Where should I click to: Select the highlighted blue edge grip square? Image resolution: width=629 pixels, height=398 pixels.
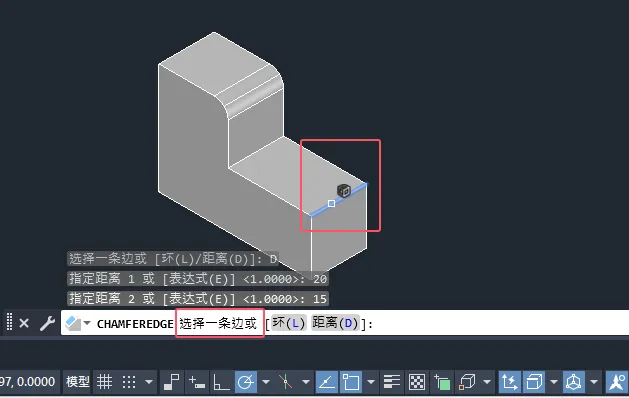[331, 203]
